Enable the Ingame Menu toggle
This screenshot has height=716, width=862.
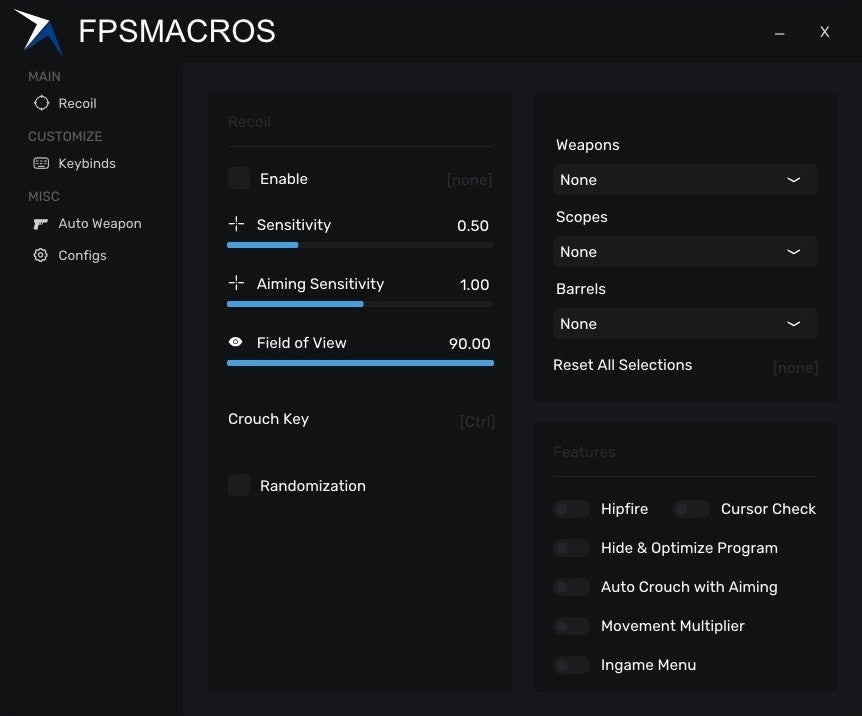(571, 665)
